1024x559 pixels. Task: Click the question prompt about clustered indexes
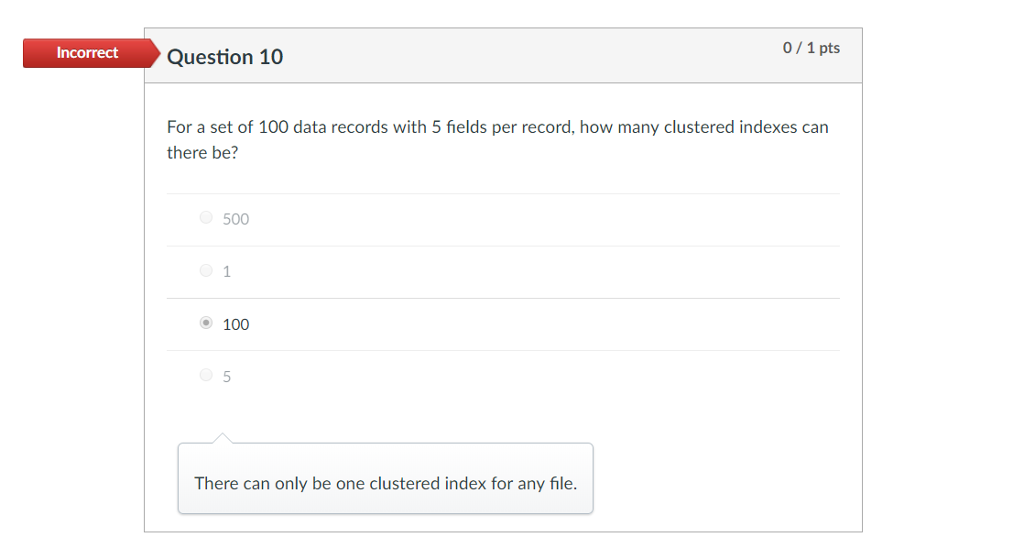498,139
